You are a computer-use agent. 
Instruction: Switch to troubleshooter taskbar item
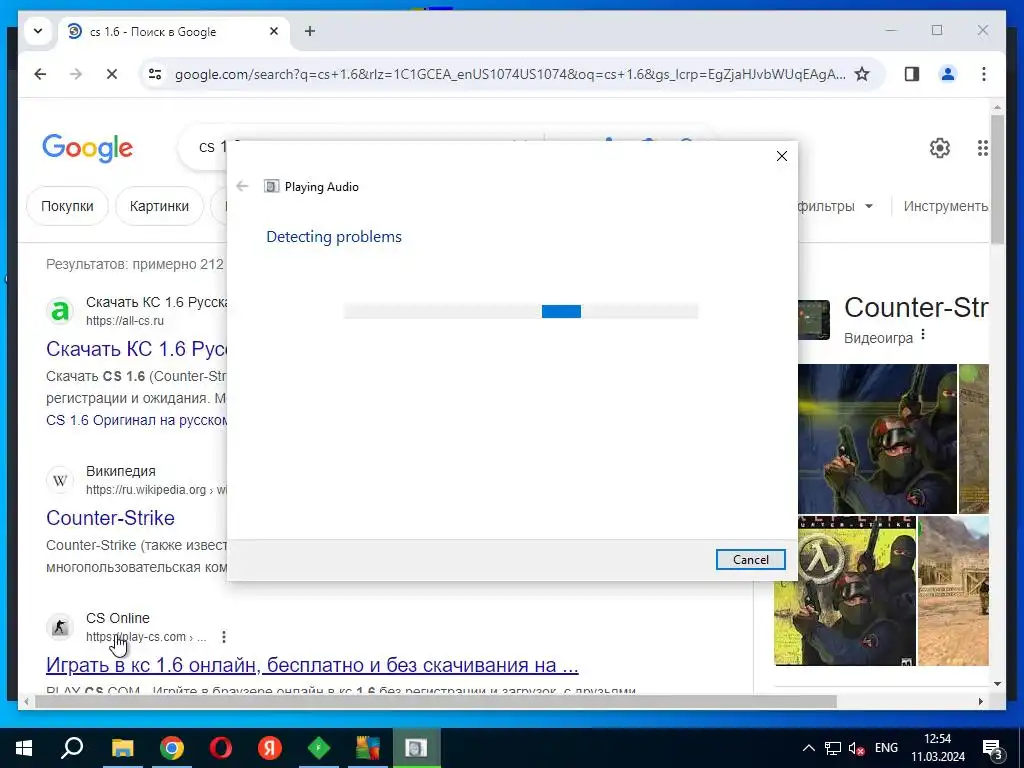point(416,748)
